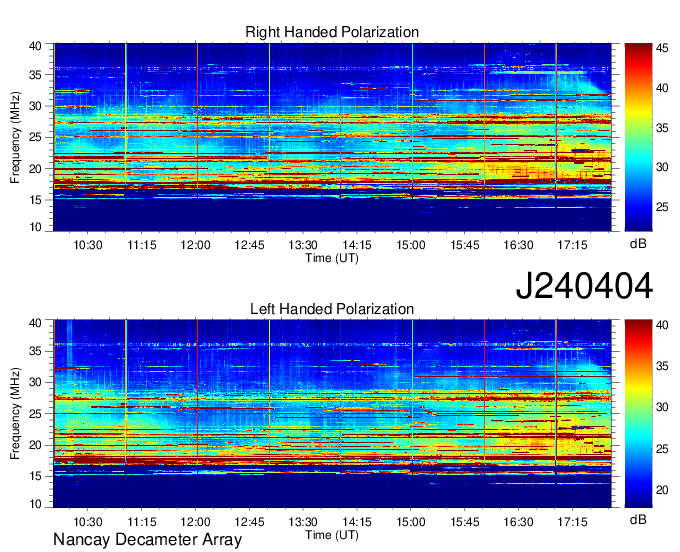
Task: Click the 16:30 time tick of Right Handed plot
Action: click(x=519, y=245)
